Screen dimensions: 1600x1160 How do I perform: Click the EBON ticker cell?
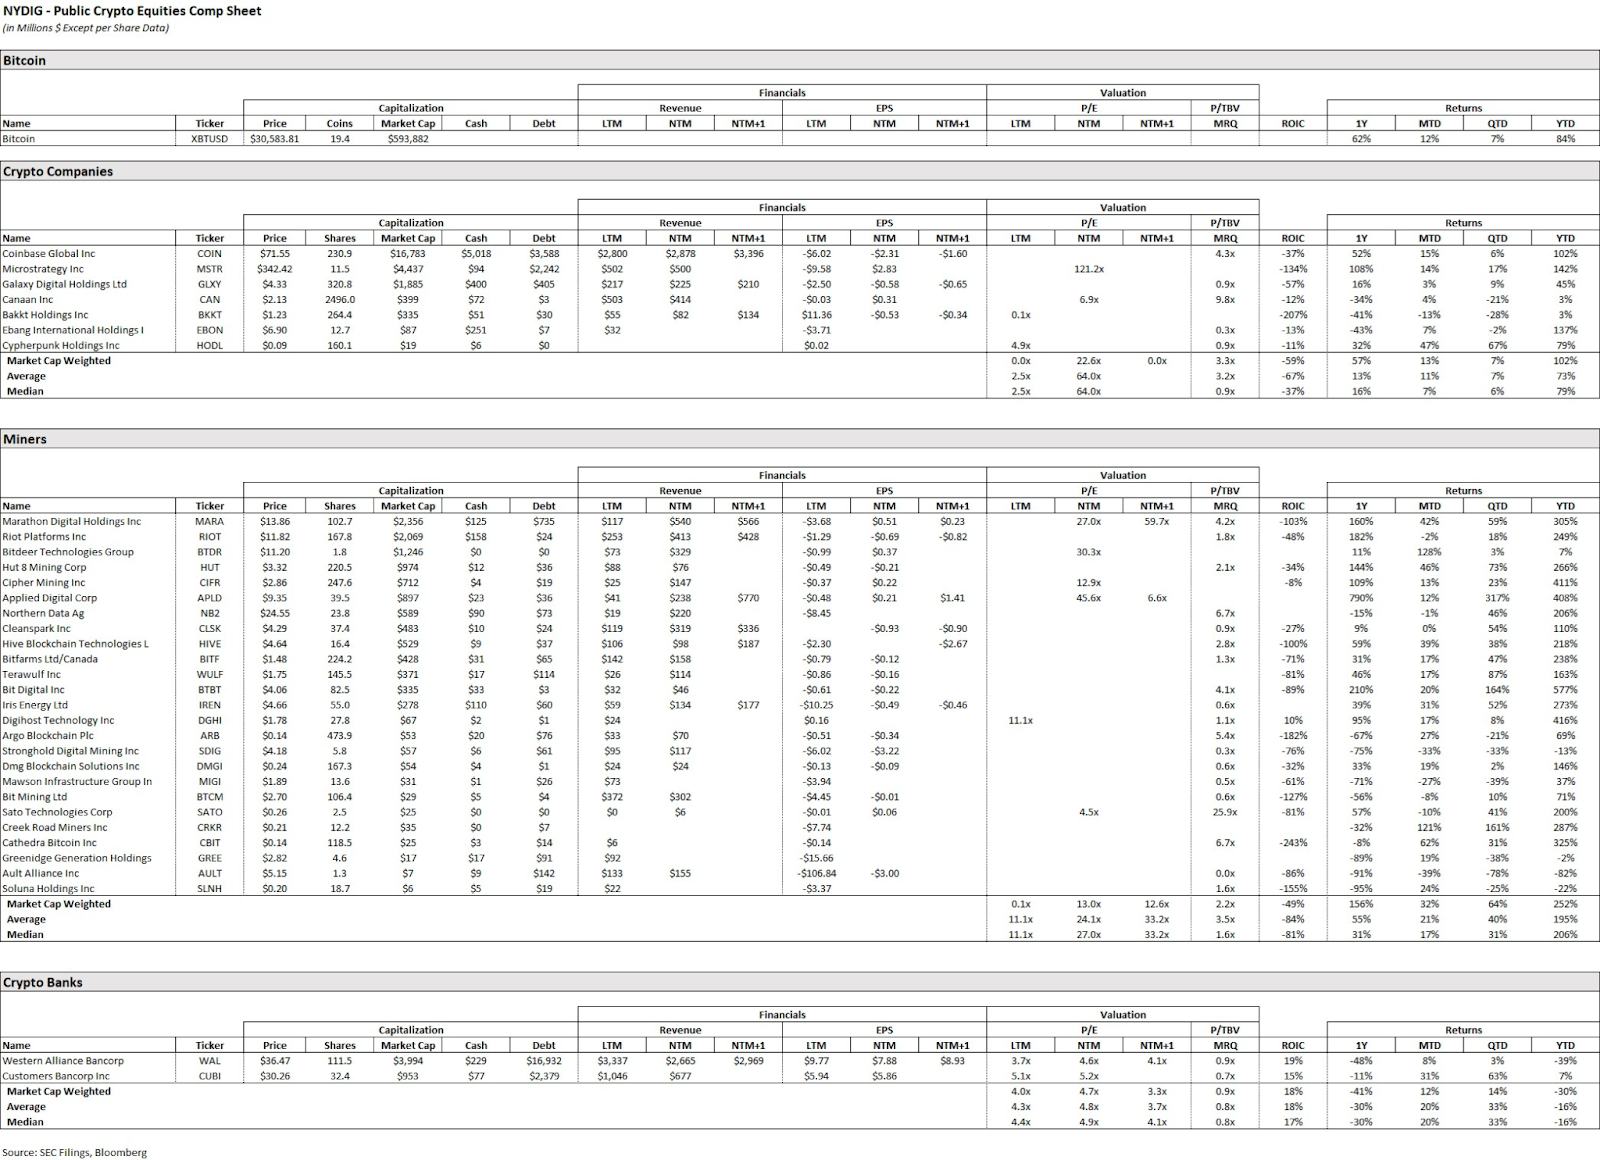(210, 330)
